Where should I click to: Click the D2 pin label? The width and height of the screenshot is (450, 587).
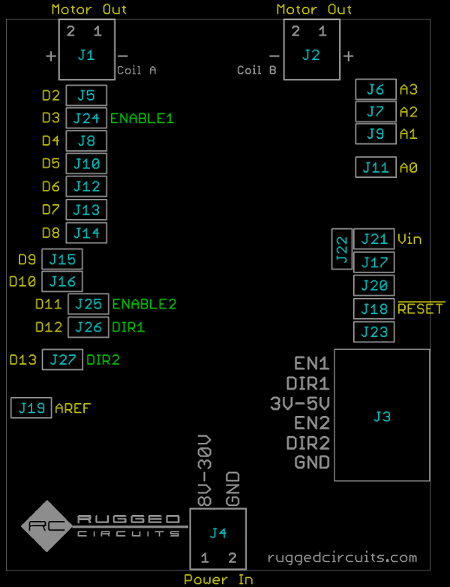(x=51, y=95)
